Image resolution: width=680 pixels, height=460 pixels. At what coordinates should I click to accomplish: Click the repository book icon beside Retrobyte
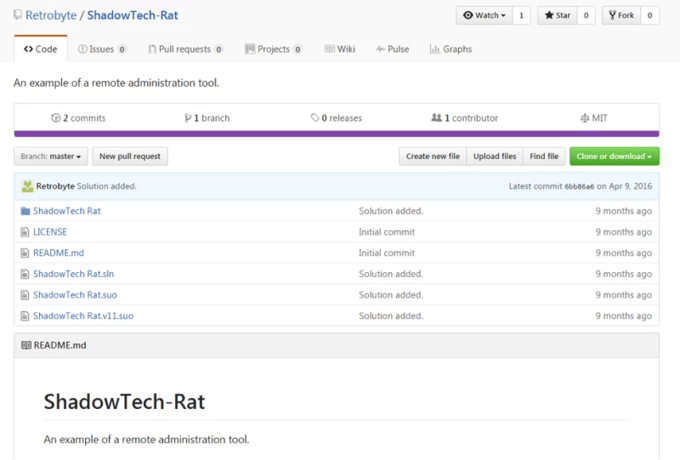[x=19, y=15]
